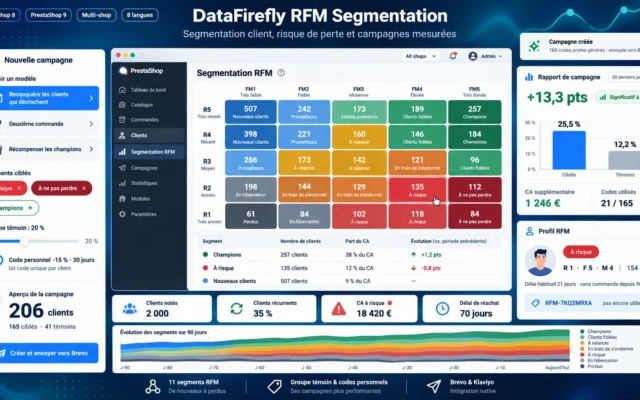Click the 11 segments RFM network icon

click(x=153, y=387)
